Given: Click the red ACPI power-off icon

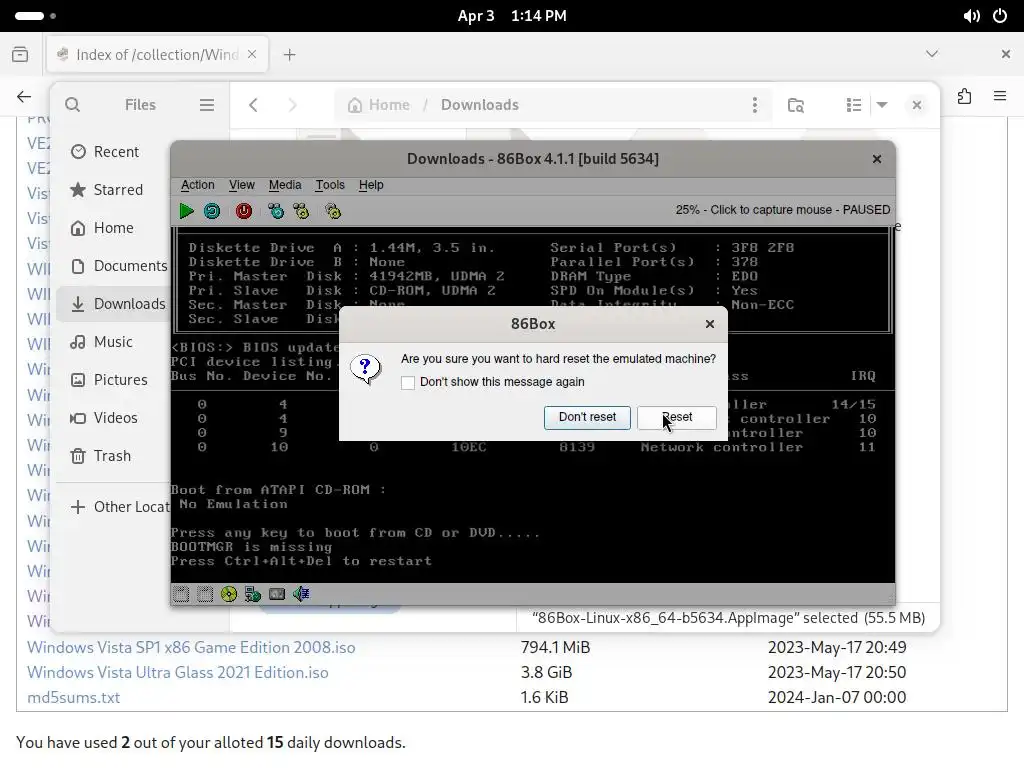Looking at the screenshot, I should [244, 211].
